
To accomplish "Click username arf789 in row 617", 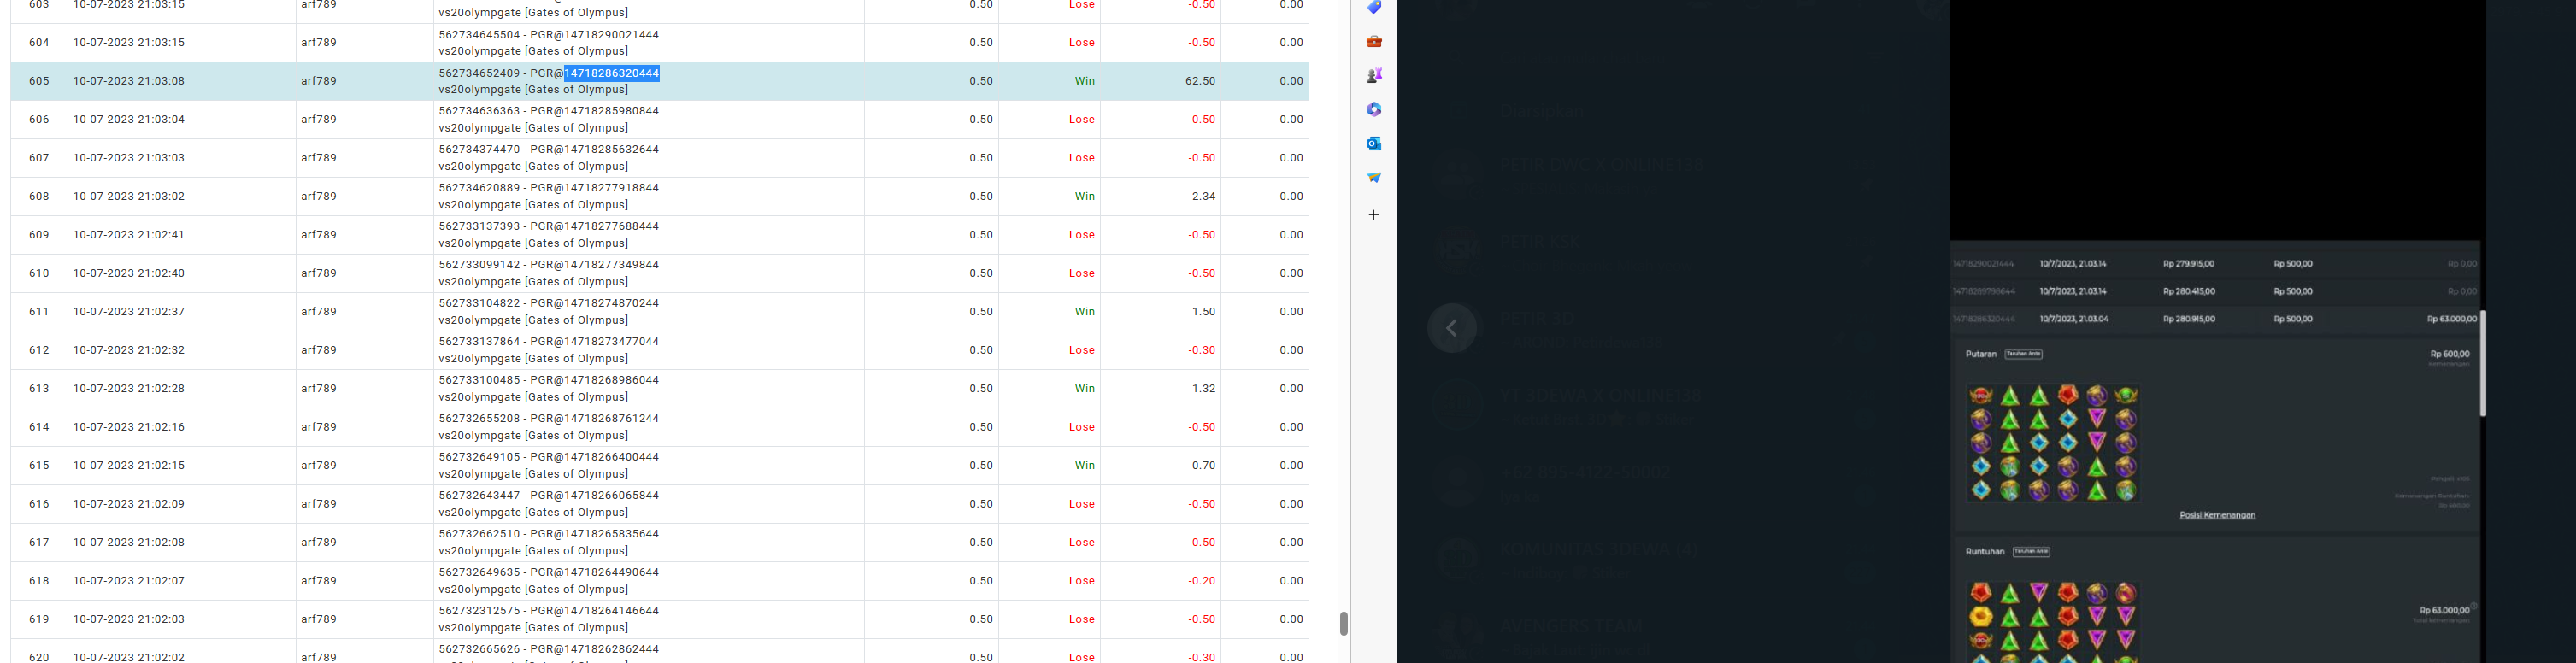I will (x=319, y=543).
